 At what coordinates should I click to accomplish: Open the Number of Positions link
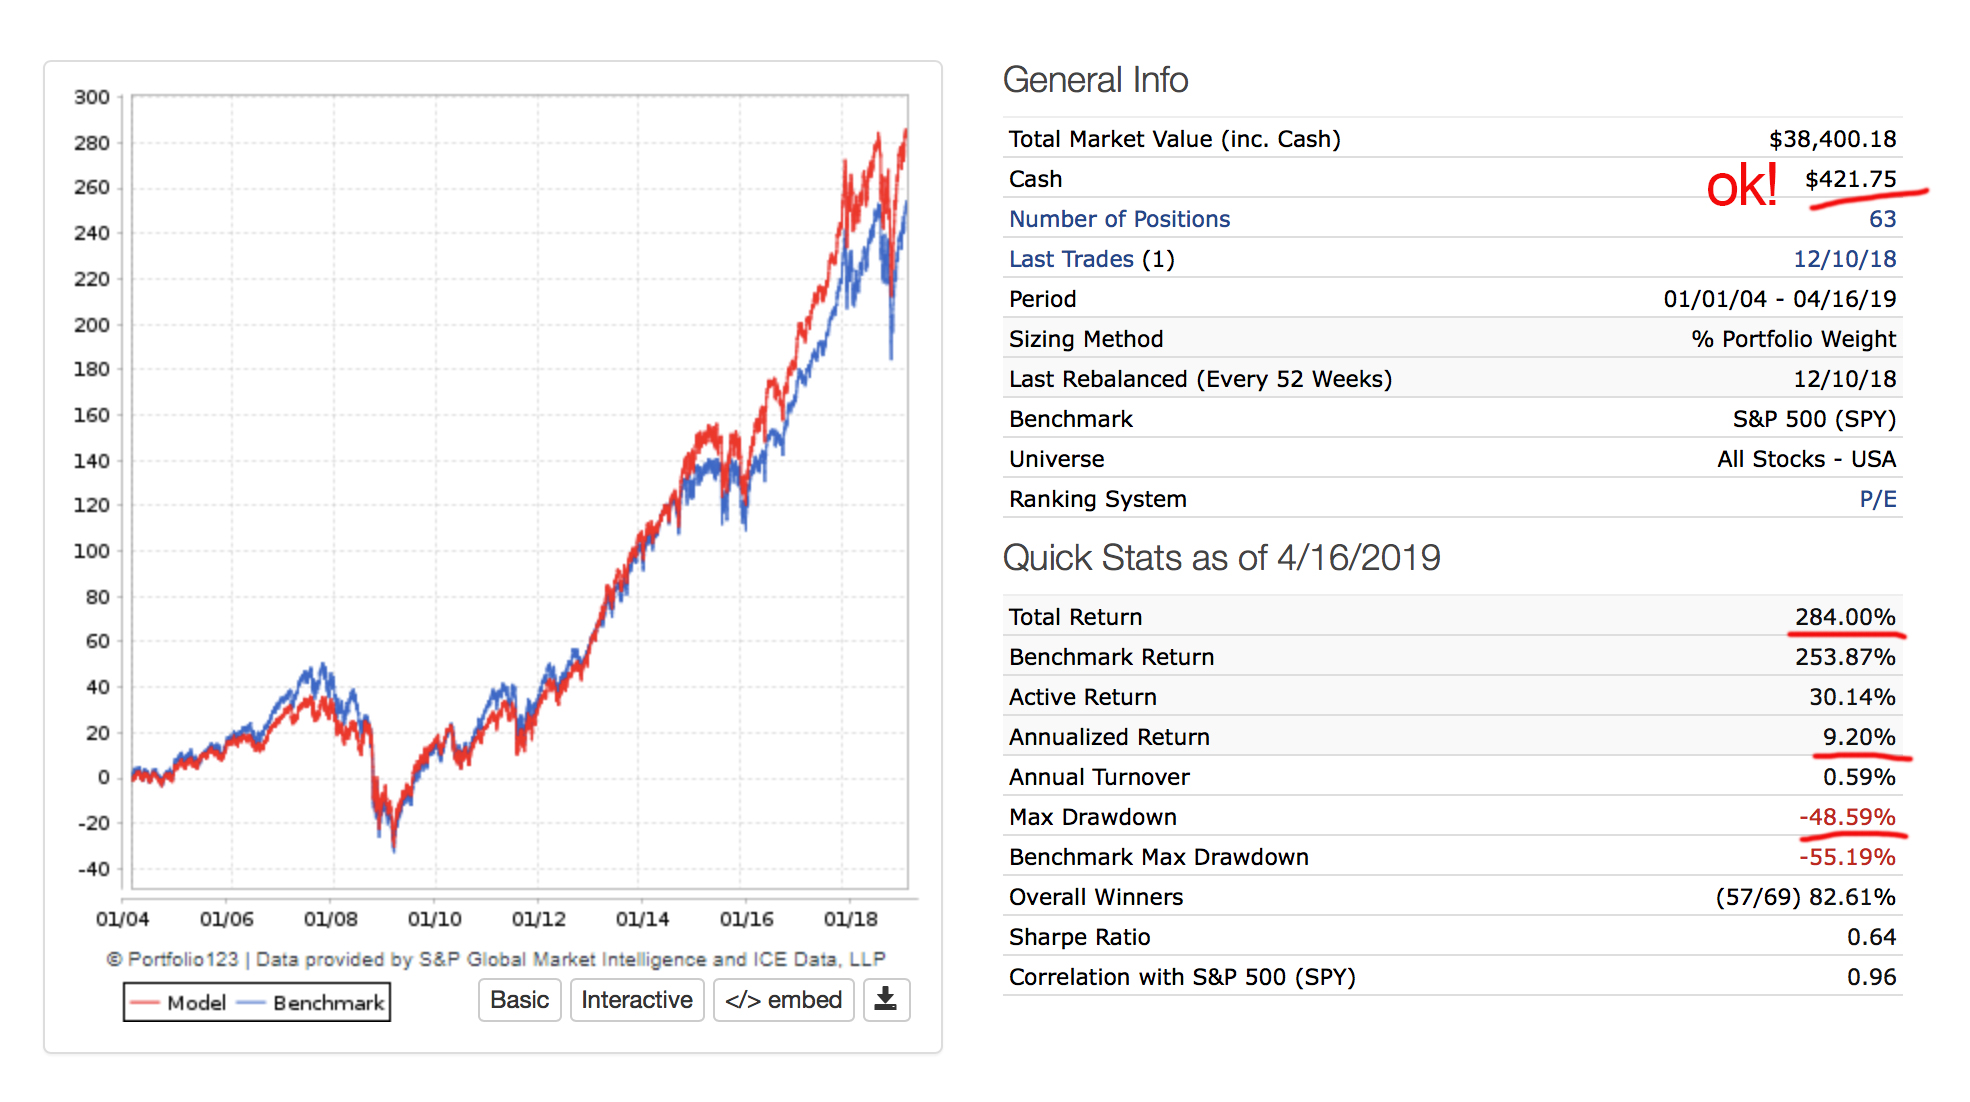1119,219
